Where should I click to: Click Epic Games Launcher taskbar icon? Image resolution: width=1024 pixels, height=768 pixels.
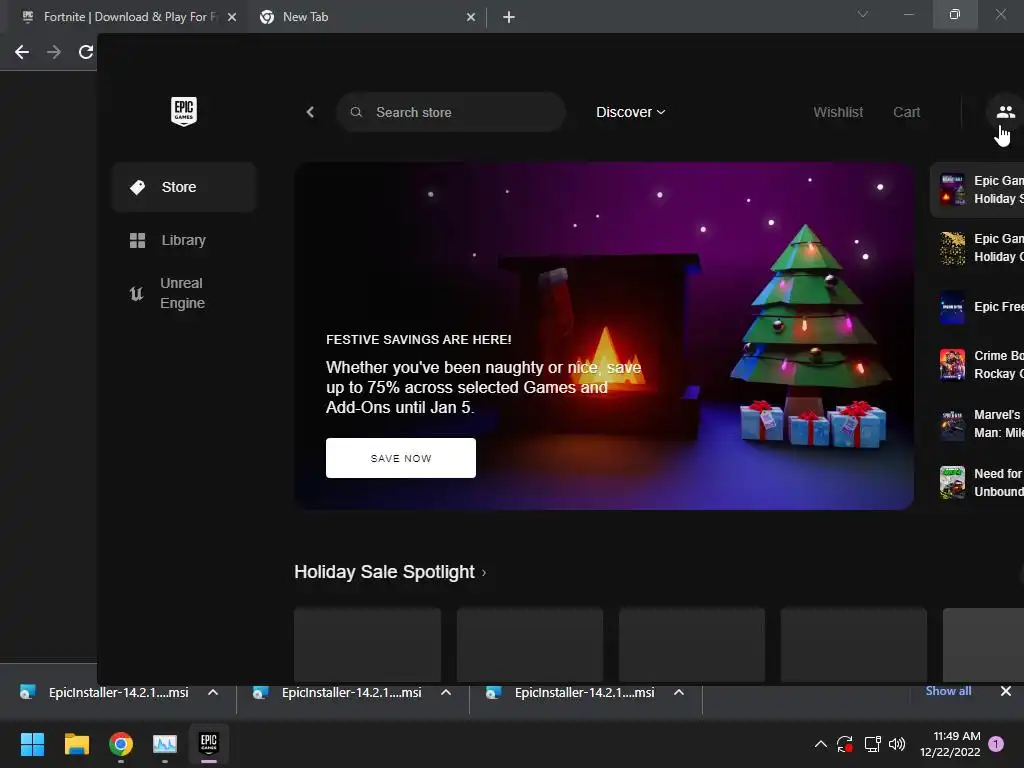(209, 744)
